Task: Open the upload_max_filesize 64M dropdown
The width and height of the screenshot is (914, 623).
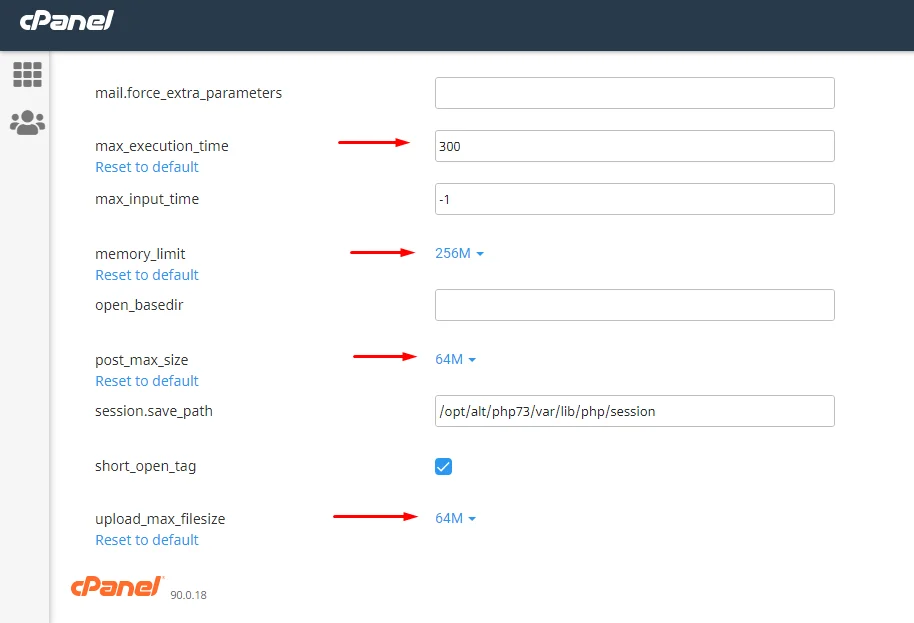Action: tap(455, 519)
